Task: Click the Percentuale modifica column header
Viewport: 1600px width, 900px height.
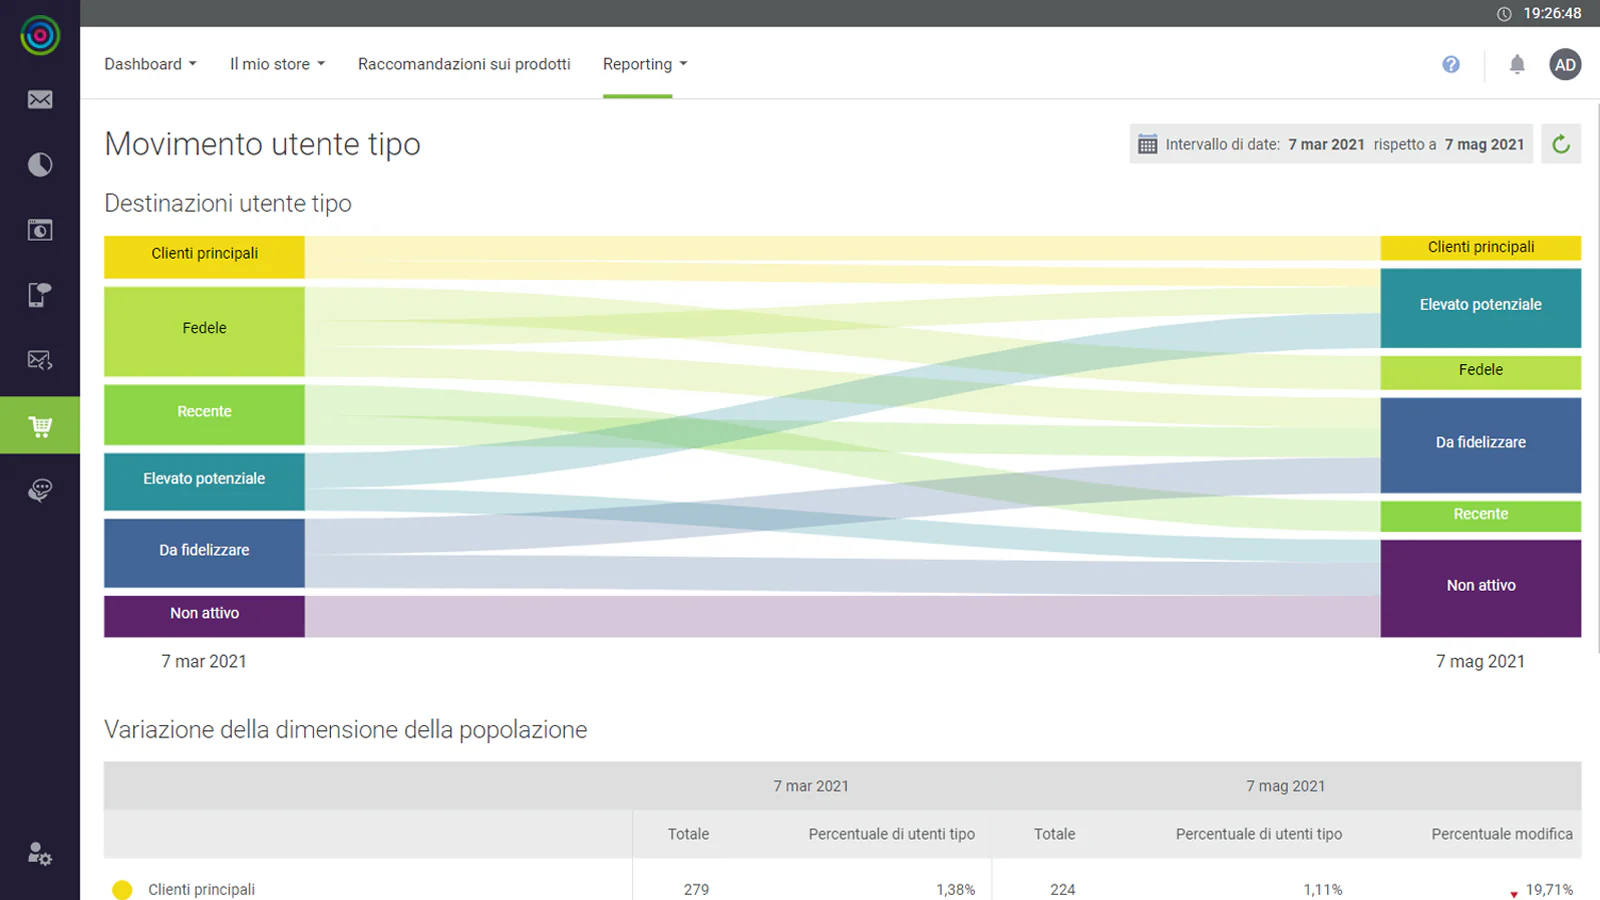Action: coord(1502,834)
